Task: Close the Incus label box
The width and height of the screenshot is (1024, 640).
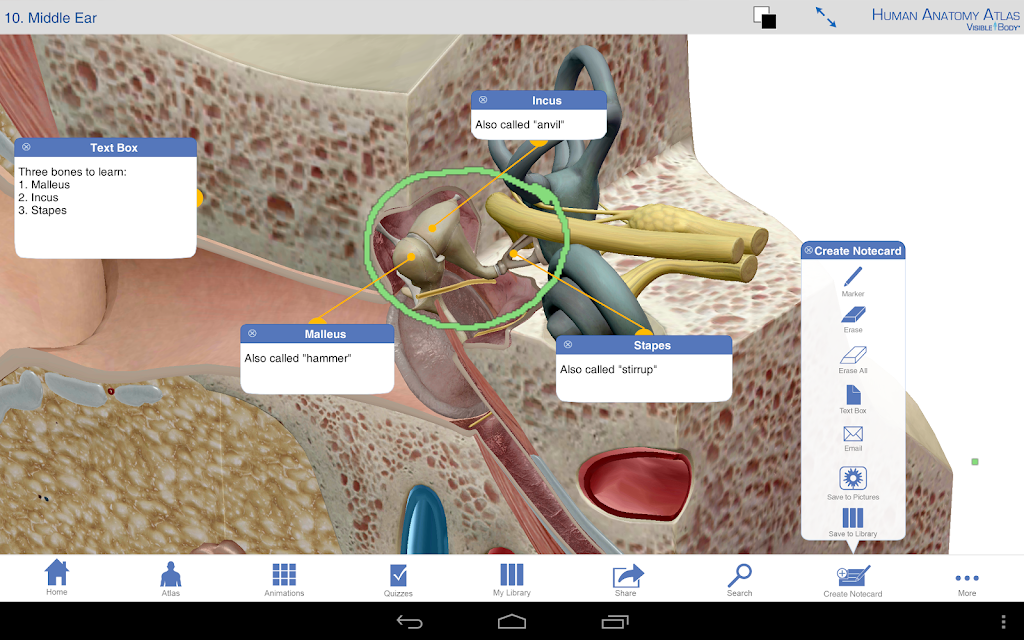Action: coord(483,100)
